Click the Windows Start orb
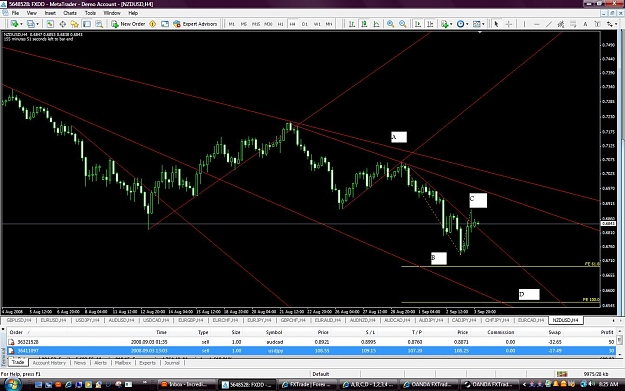625x391 pixels. click(12, 384)
